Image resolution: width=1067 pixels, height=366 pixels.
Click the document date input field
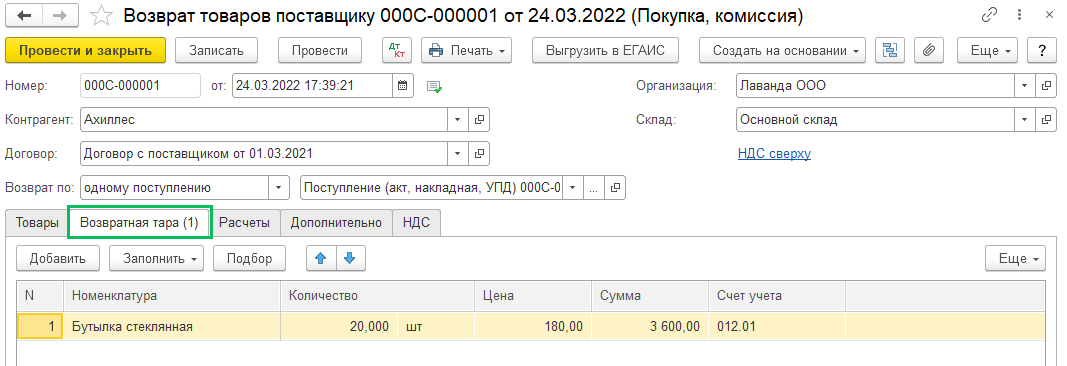coord(312,86)
